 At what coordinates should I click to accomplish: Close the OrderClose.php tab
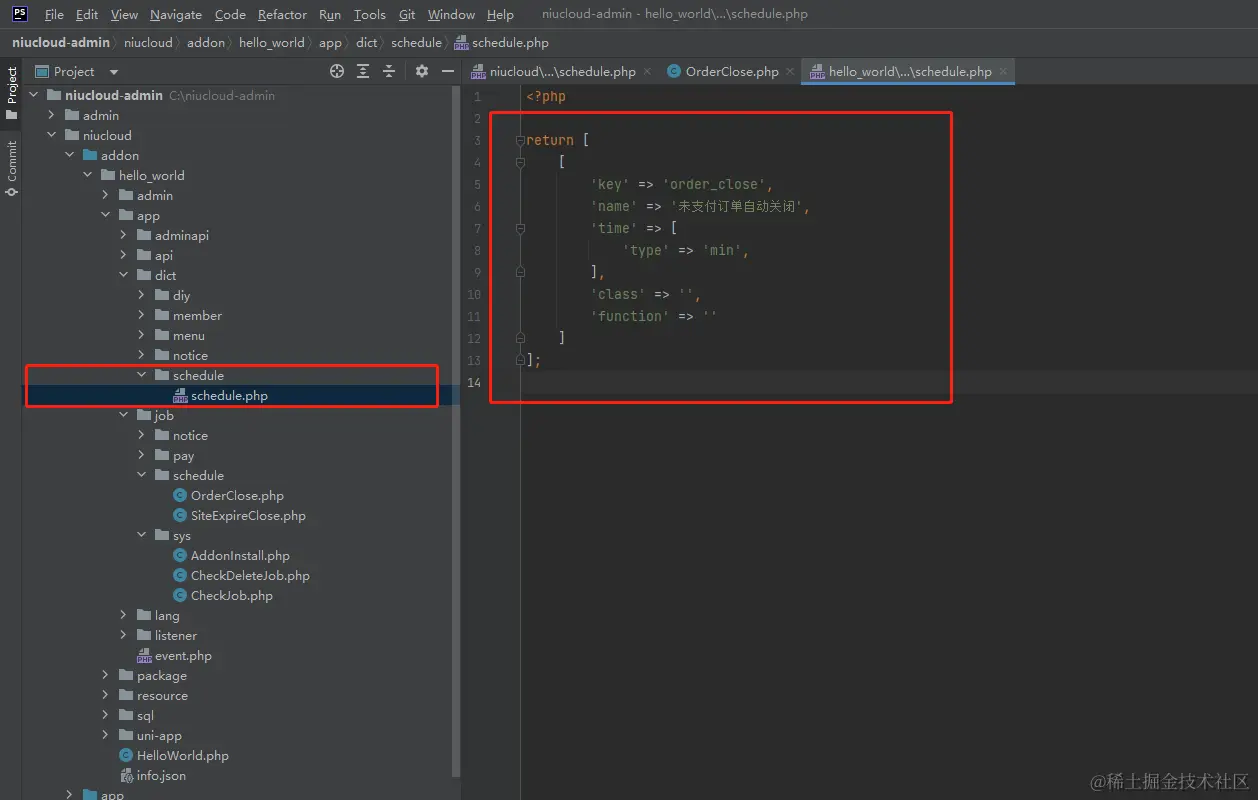tap(790, 71)
